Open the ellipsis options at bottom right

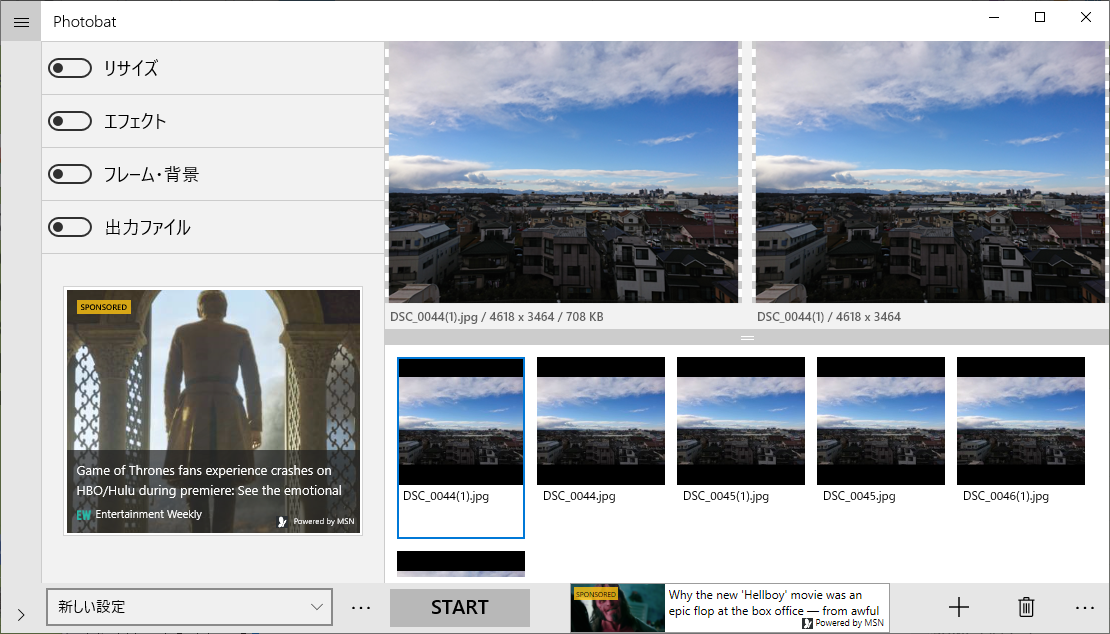[1085, 606]
